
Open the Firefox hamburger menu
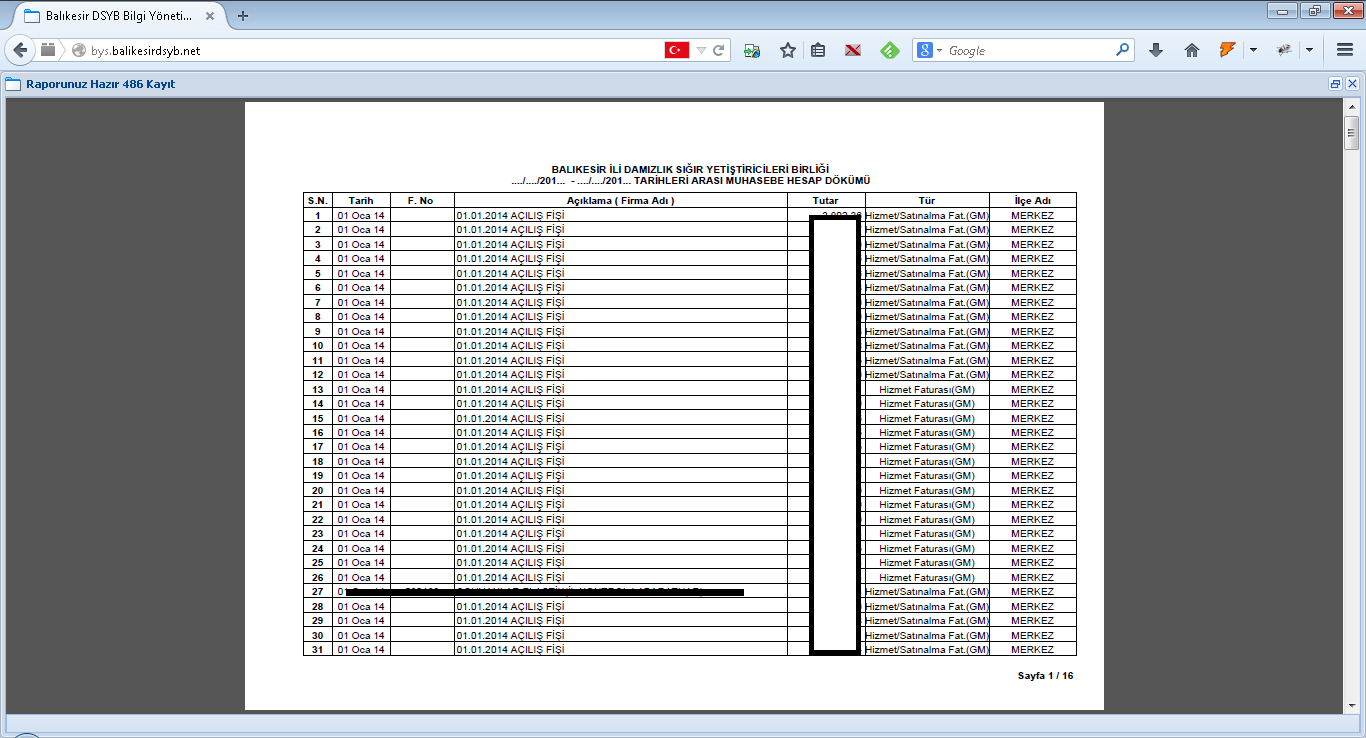pos(1345,50)
